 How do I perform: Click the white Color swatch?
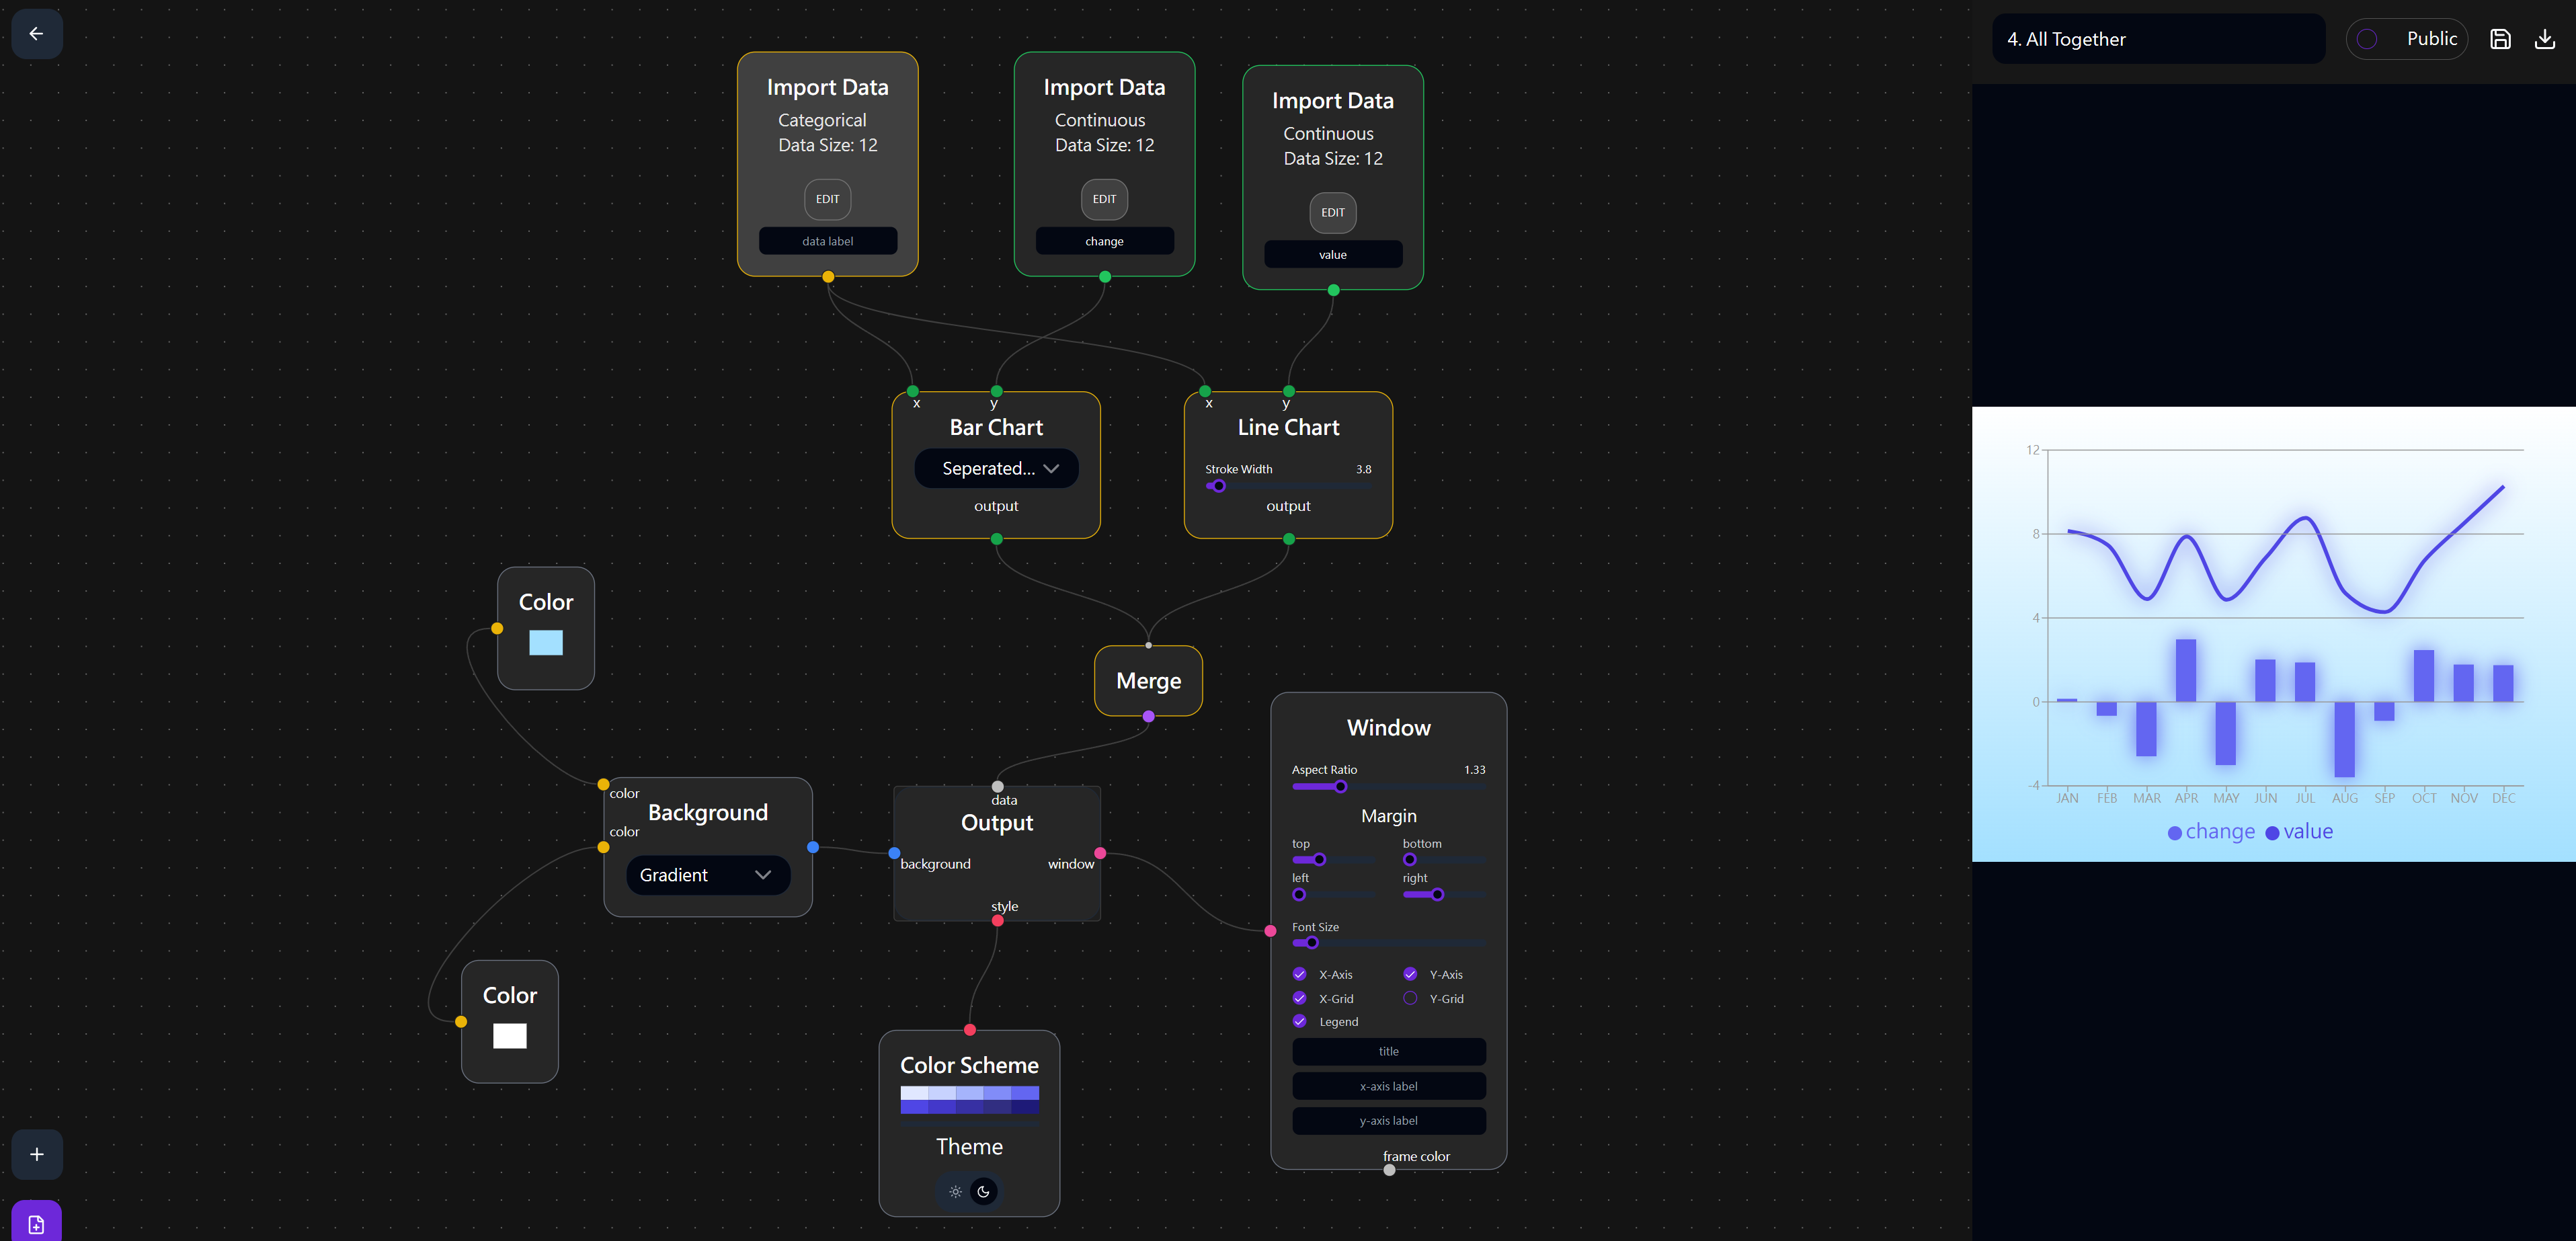tap(509, 1036)
